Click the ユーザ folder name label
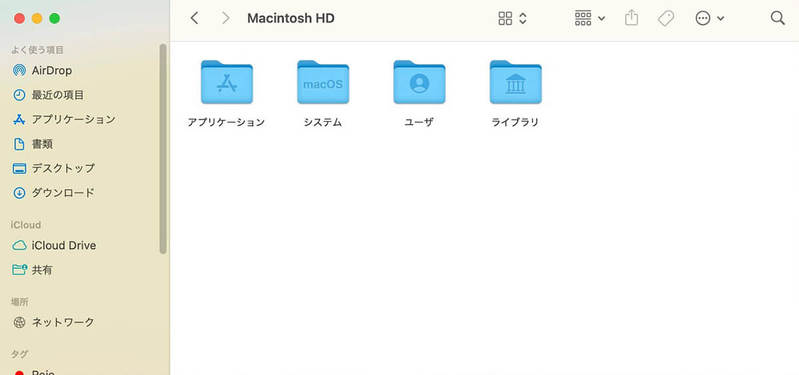This screenshot has width=799, height=375. click(x=419, y=122)
